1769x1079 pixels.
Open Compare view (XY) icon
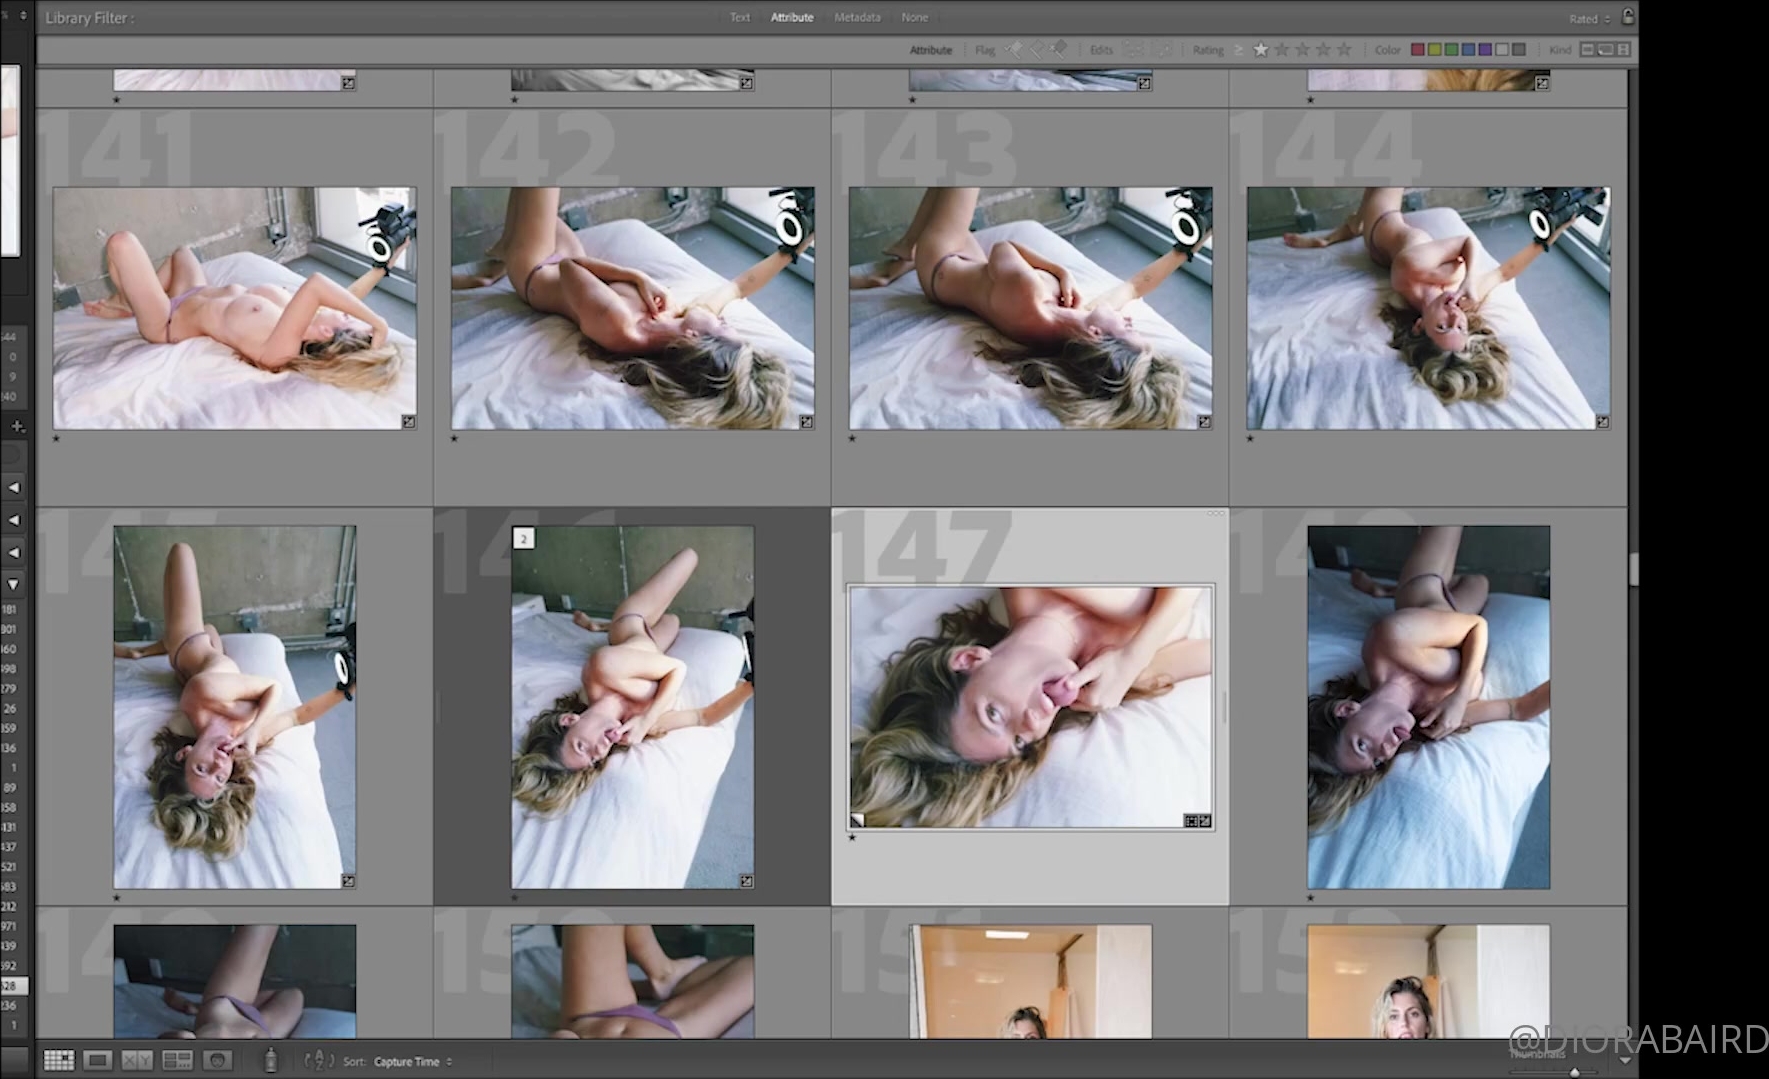(136, 1060)
